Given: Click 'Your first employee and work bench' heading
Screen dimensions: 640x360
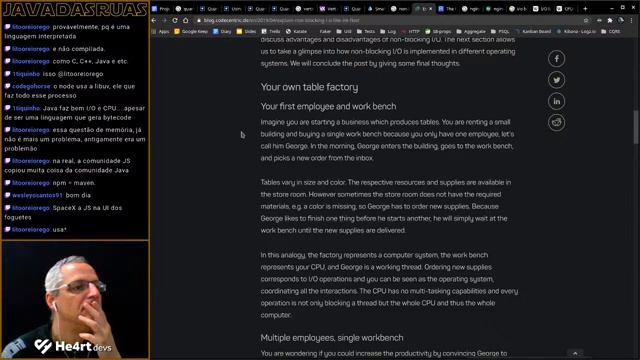Looking at the screenshot, I should (328, 106).
